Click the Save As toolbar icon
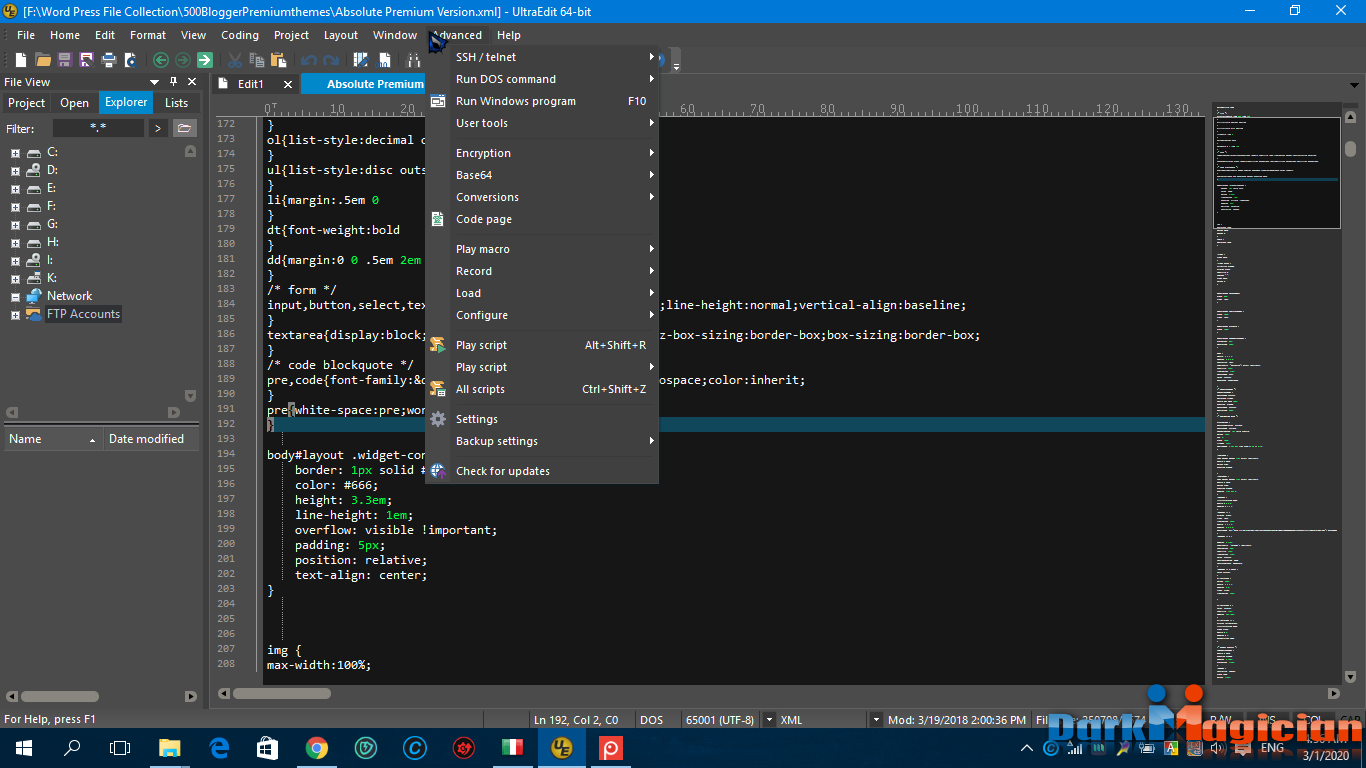Image resolution: width=1366 pixels, height=768 pixels. 87,60
